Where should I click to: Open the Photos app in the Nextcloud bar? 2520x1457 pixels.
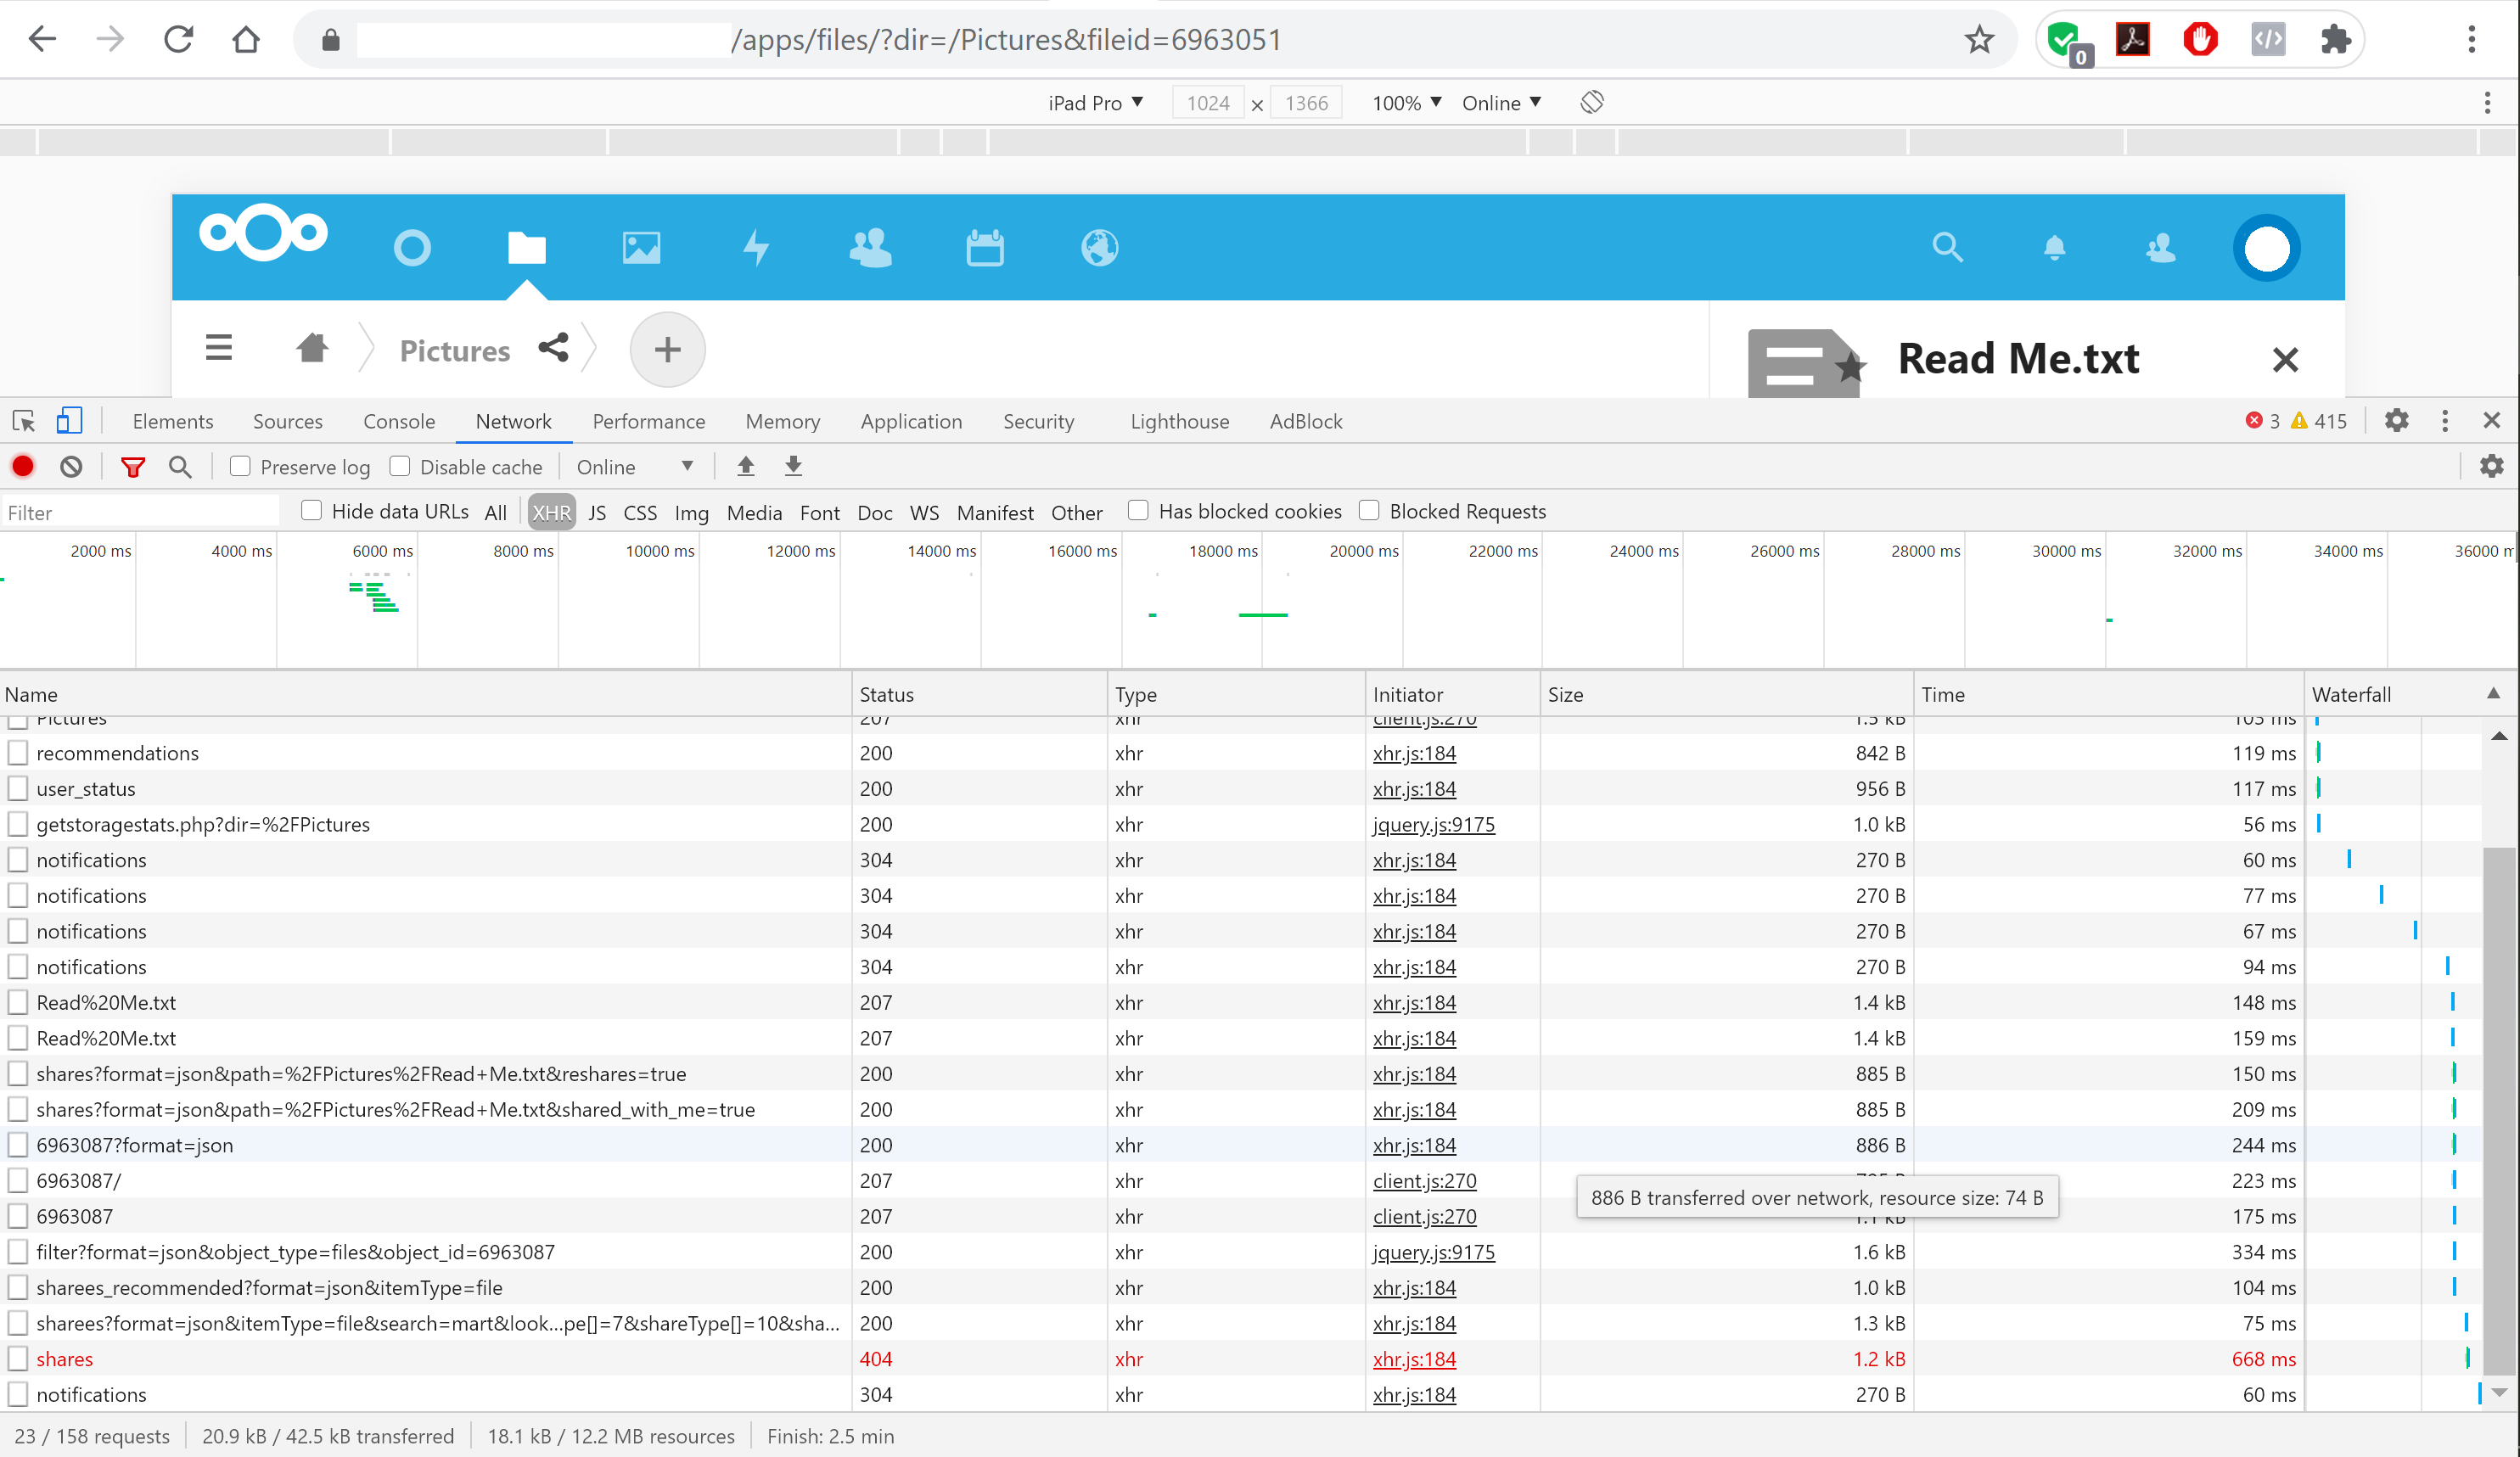tap(641, 248)
